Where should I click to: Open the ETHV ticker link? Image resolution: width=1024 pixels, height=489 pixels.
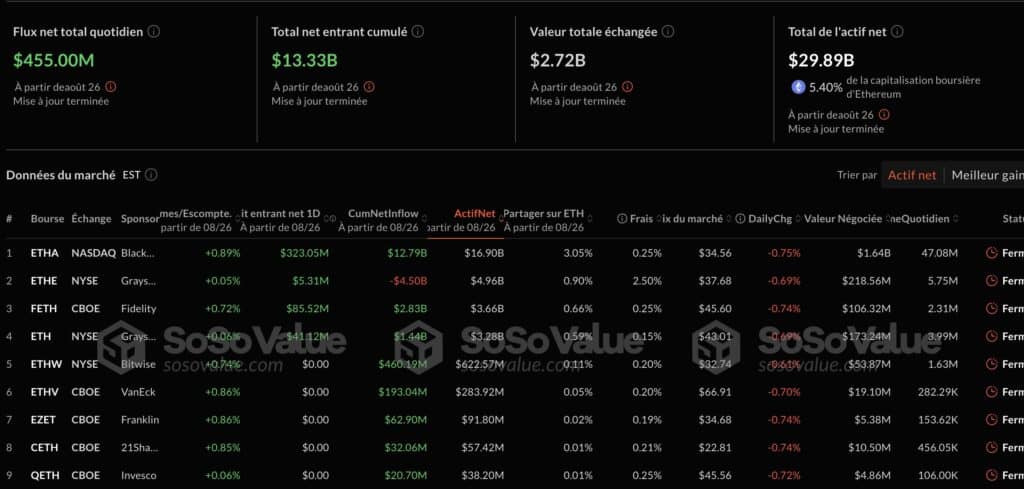(x=44, y=392)
